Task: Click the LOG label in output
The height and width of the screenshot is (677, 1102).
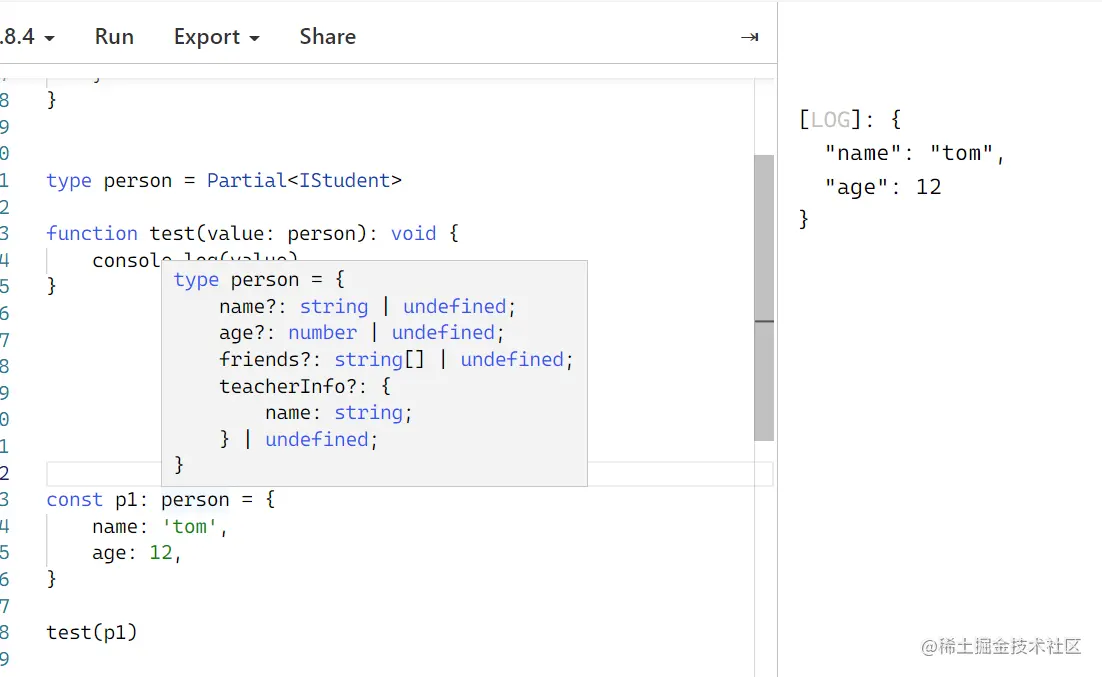Action: pos(830,120)
